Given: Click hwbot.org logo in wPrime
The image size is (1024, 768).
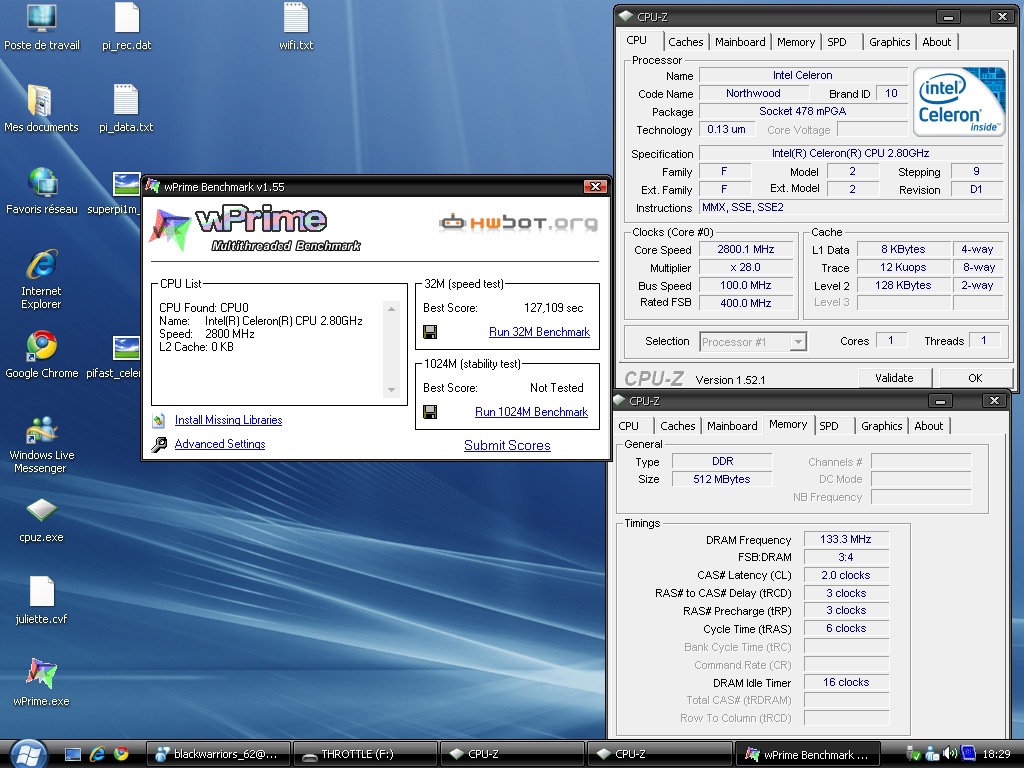Looking at the screenshot, I should (519, 223).
